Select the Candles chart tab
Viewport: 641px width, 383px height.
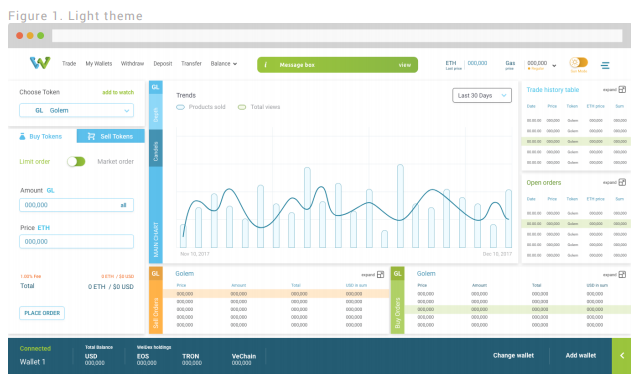click(x=155, y=148)
